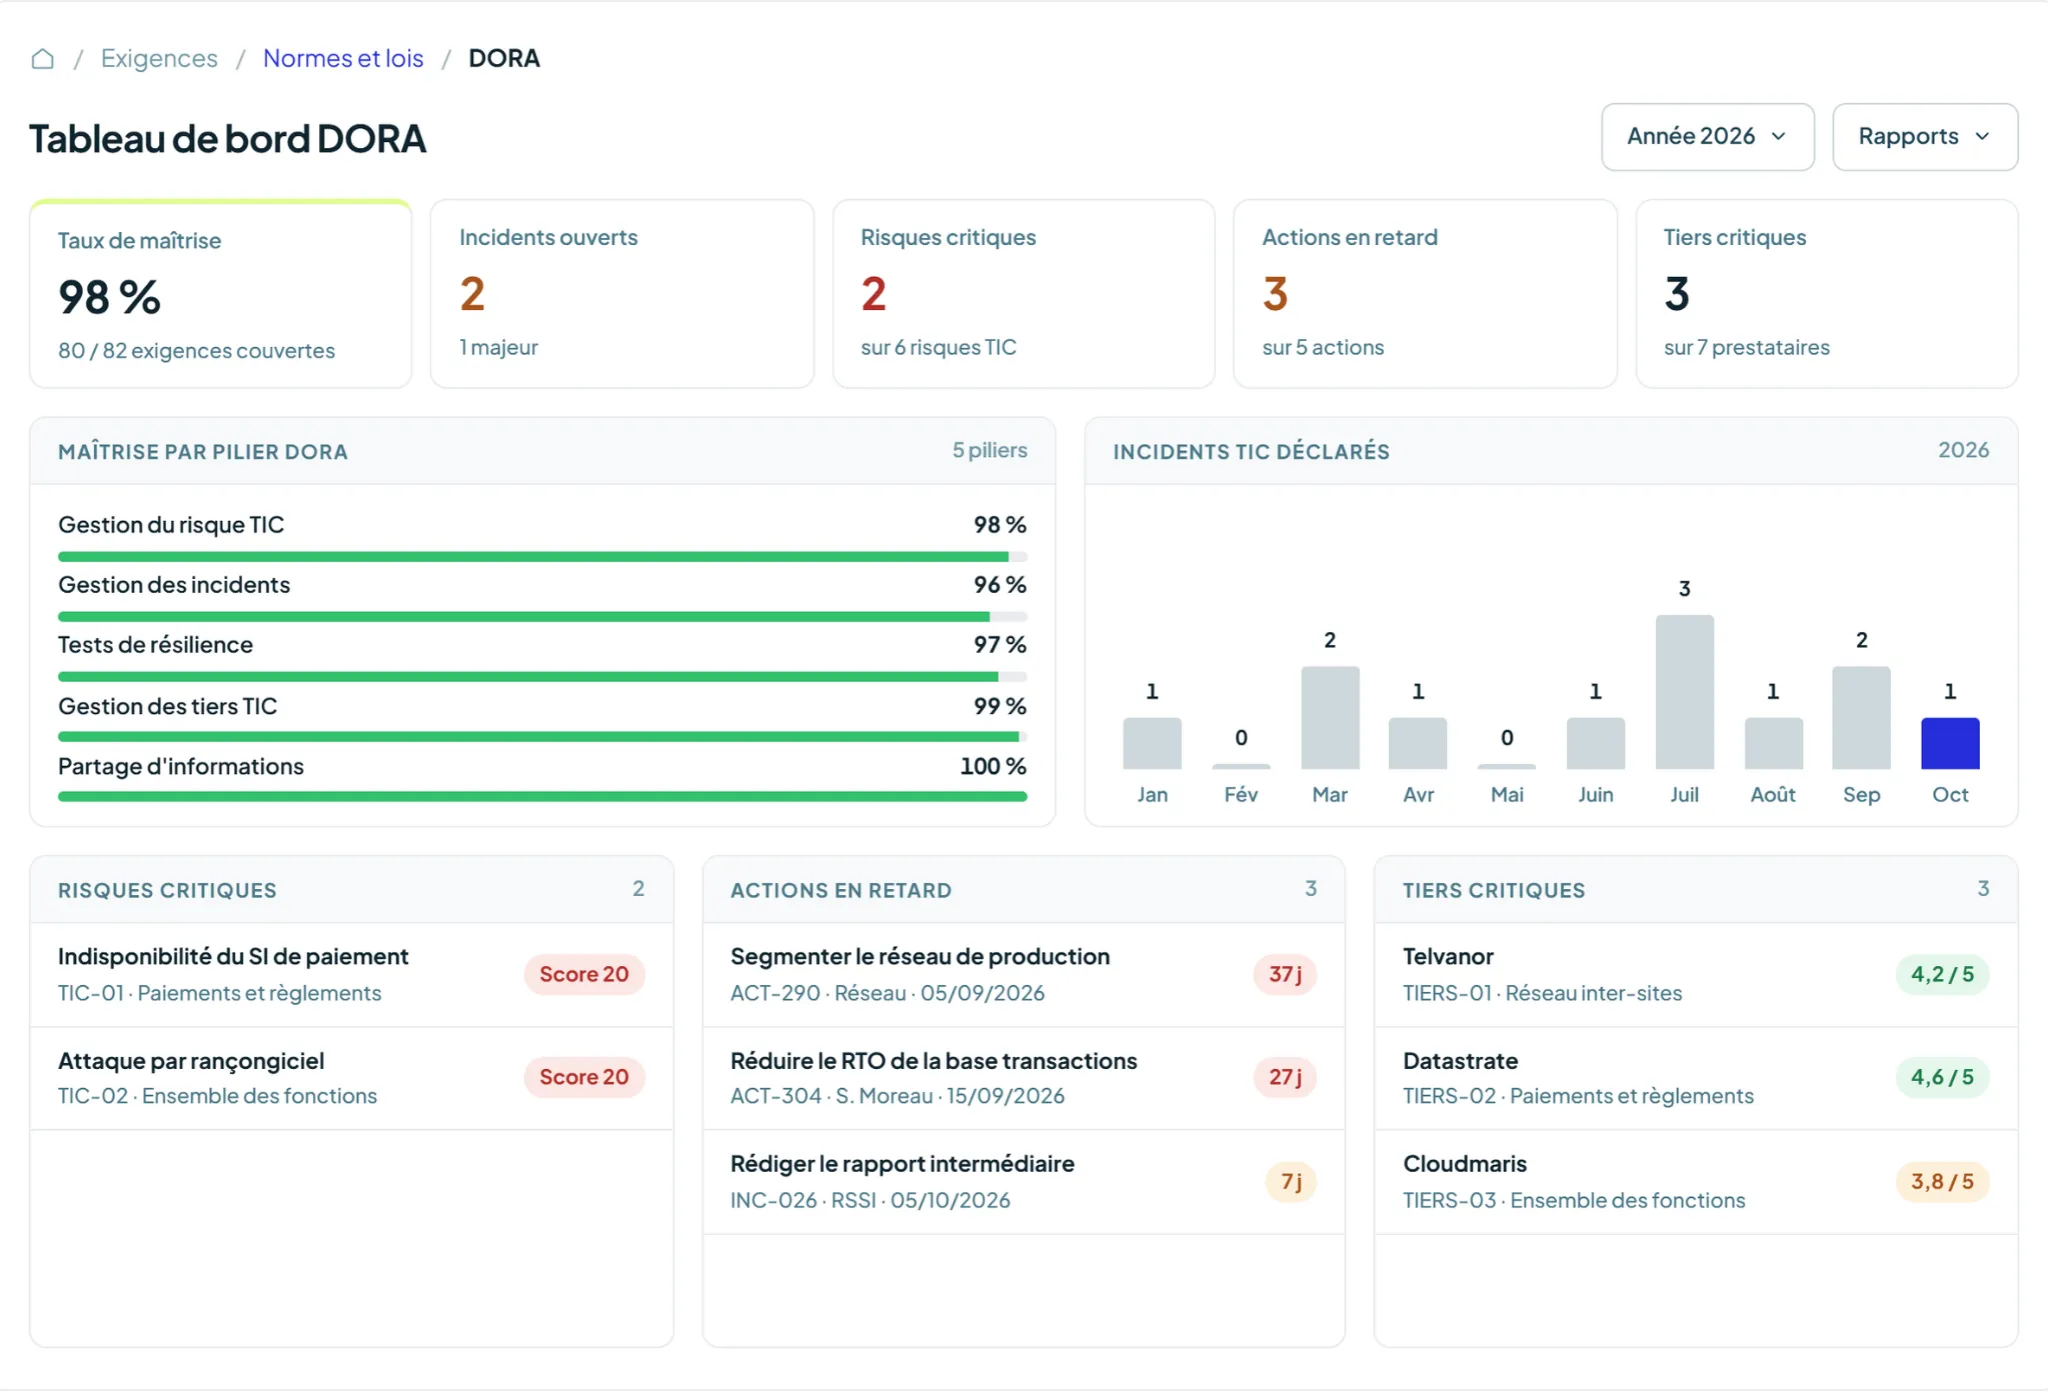Click the Sep bar in incidents chart
This screenshot has width=2048, height=1391.
click(x=1861, y=717)
